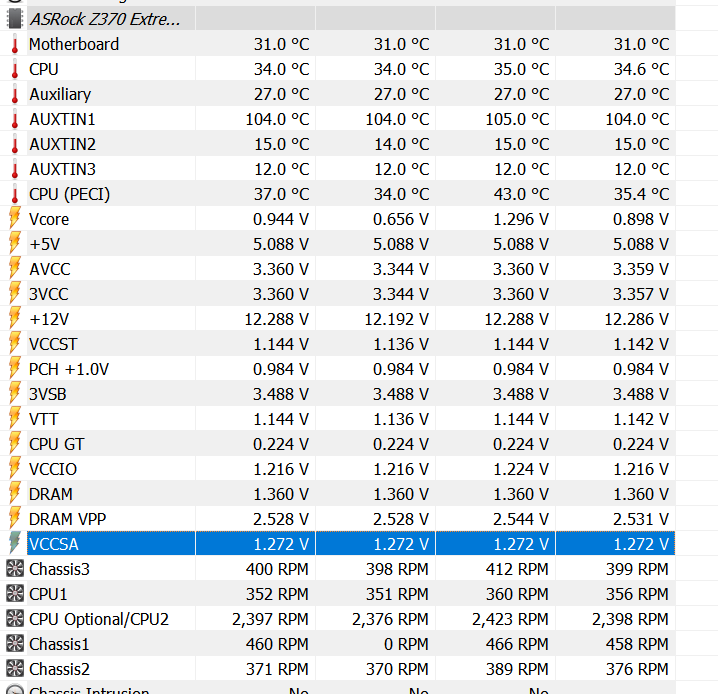Click the lightning bolt icon beside DRAM VPP

point(15,518)
